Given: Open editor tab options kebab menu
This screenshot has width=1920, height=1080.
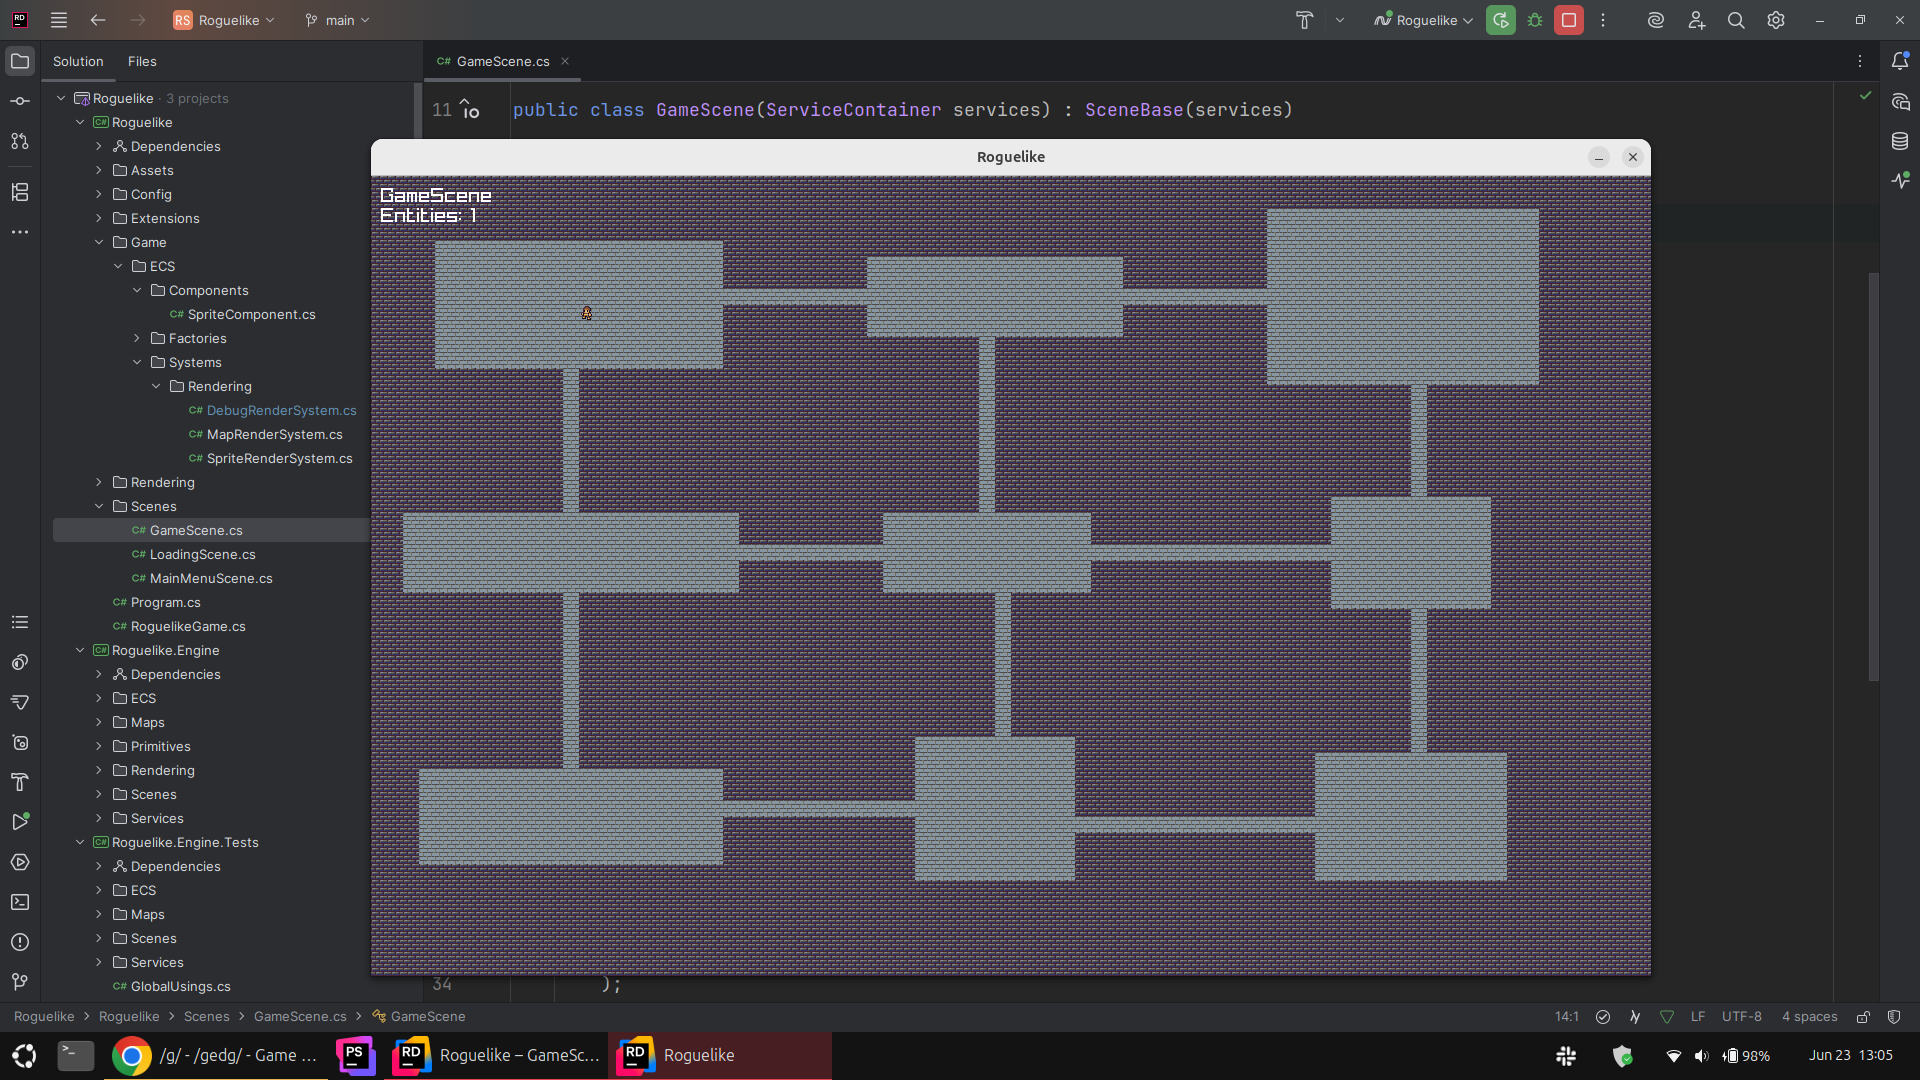Looking at the screenshot, I should (1860, 61).
